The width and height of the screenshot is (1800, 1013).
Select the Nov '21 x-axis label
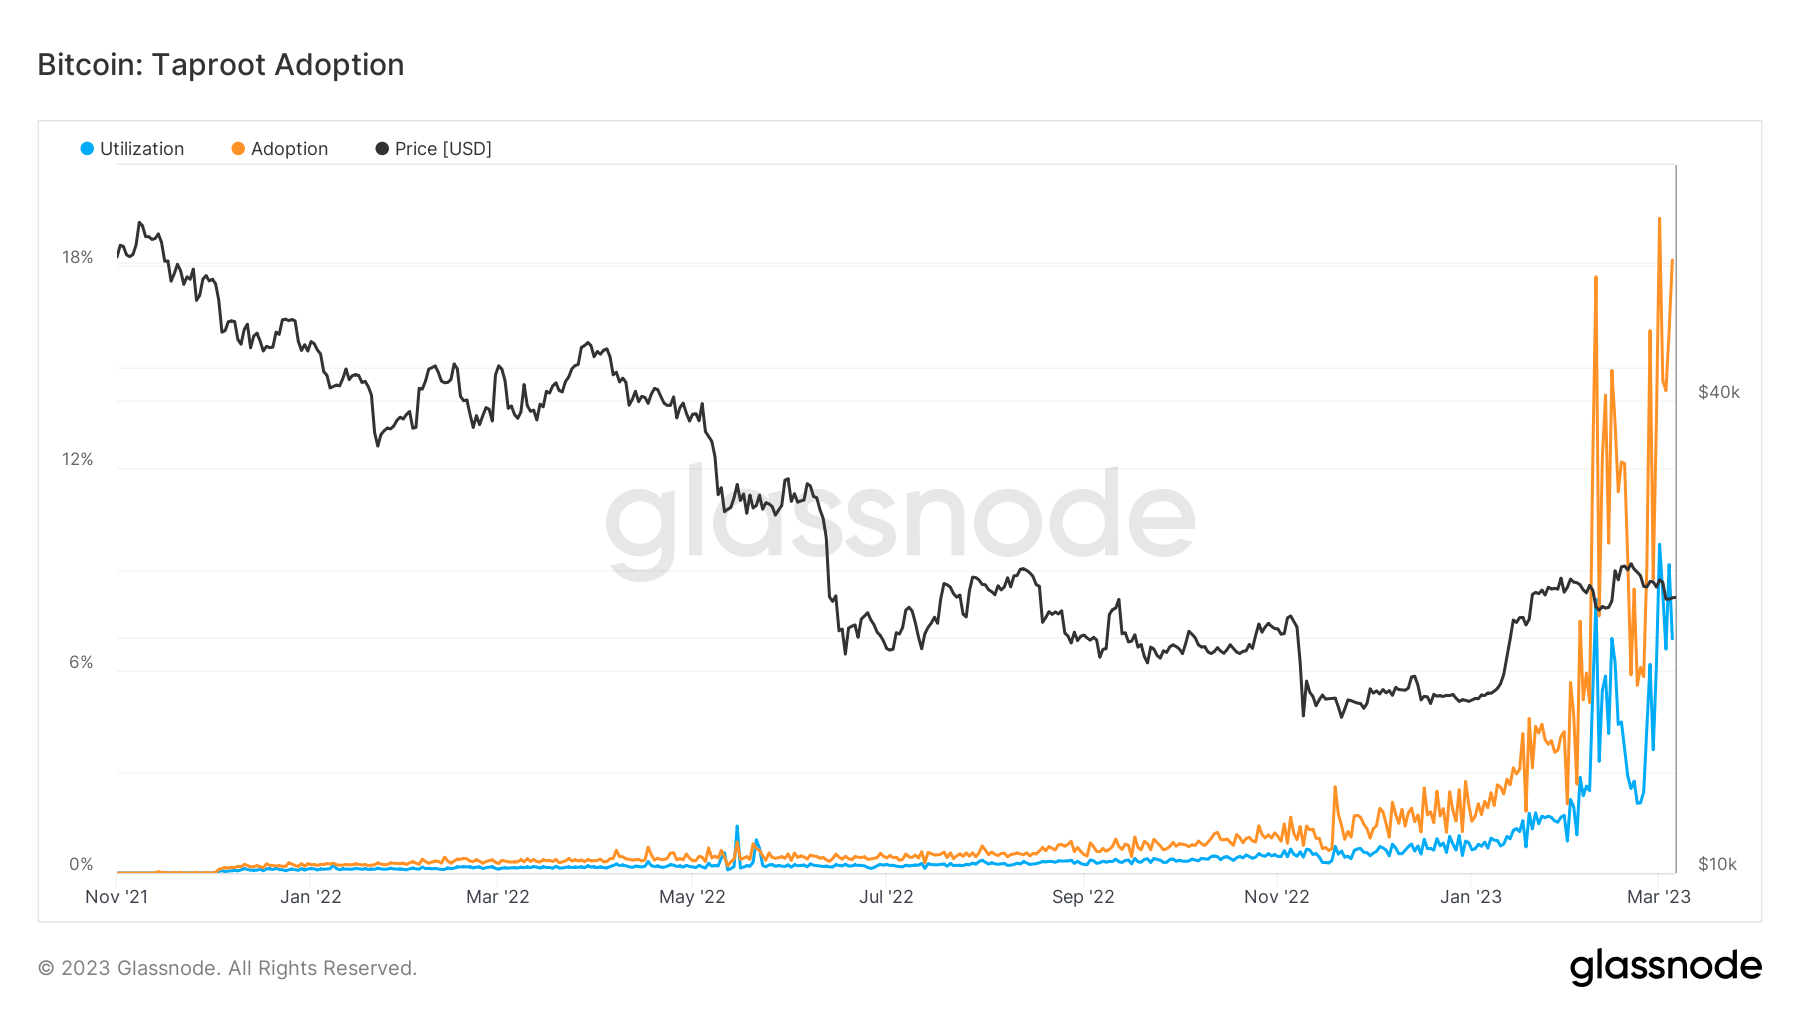117,897
